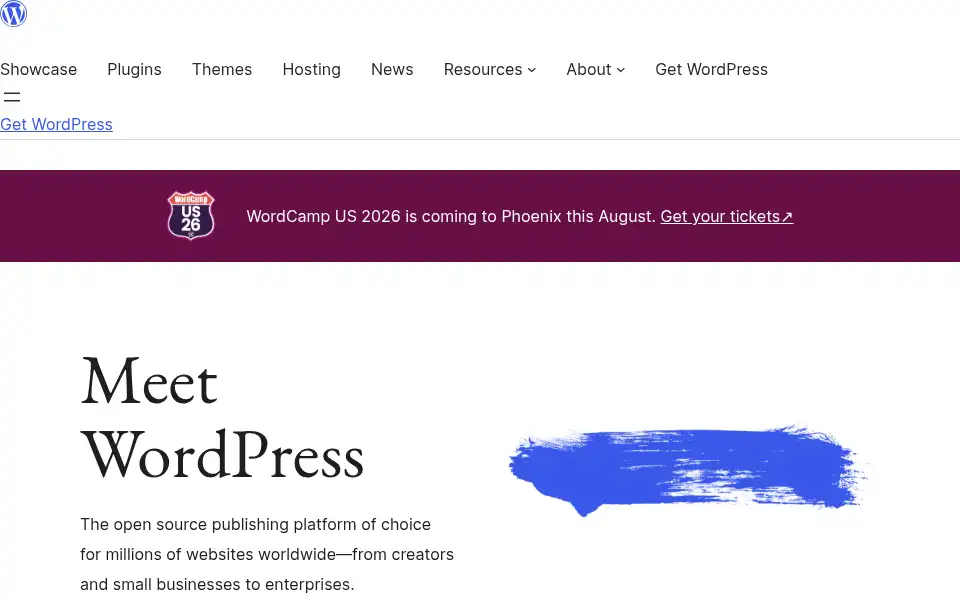Go to Plugins in the navigation
The height and width of the screenshot is (600, 960).
point(134,69)
